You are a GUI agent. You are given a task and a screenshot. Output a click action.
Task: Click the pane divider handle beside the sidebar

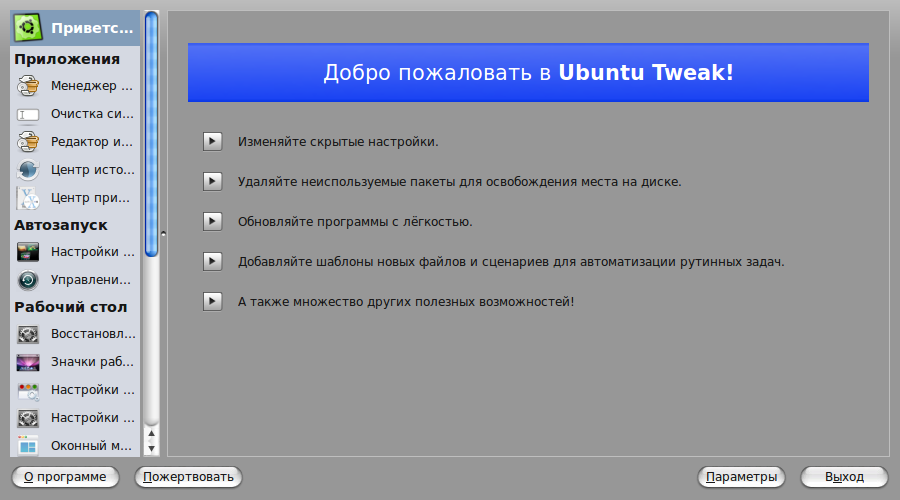[163, 234]
